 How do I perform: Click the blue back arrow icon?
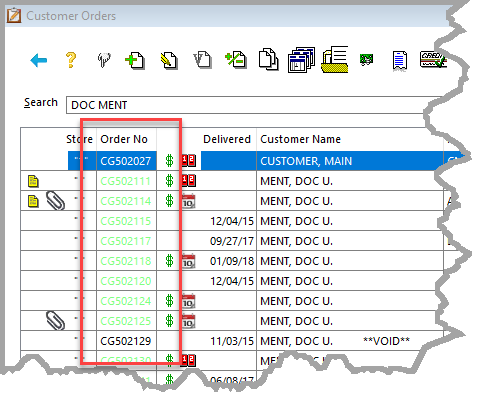coord(38,60)
